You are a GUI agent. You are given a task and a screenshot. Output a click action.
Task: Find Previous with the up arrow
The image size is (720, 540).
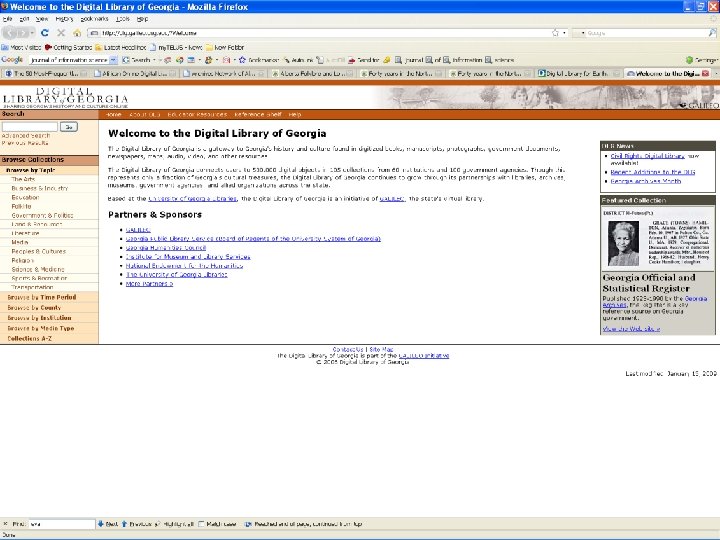137,523
